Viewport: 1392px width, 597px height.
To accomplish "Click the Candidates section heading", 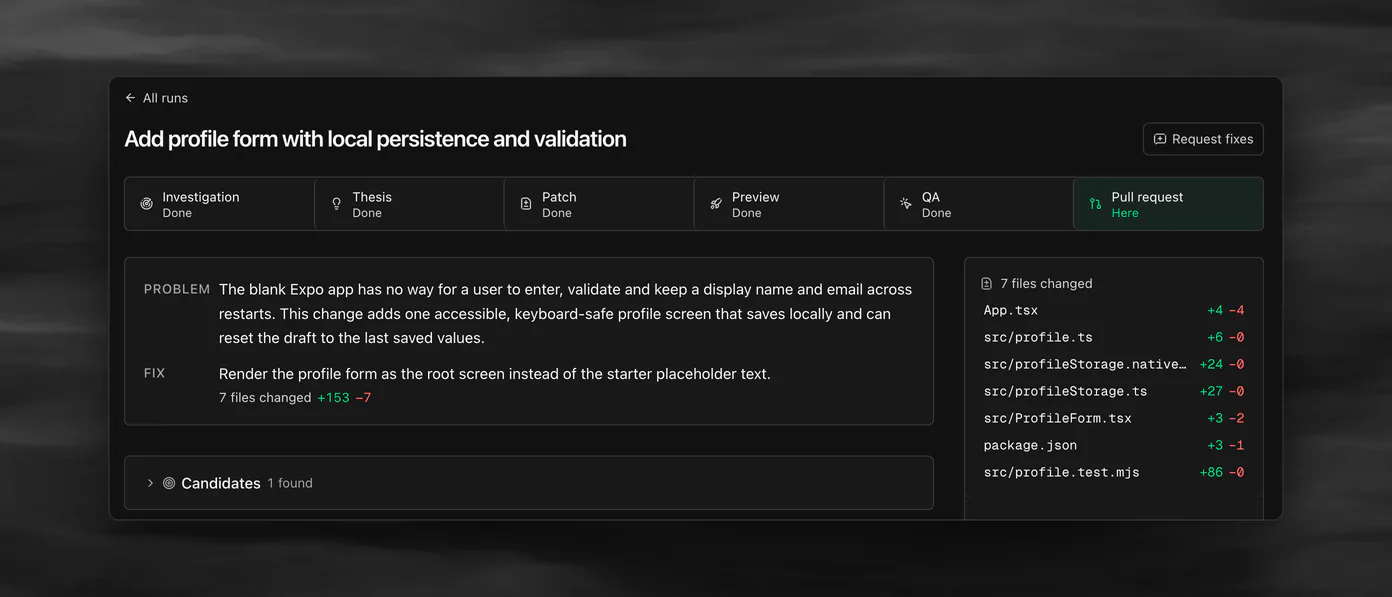I will pyautogui.click(x=221, y=483).
